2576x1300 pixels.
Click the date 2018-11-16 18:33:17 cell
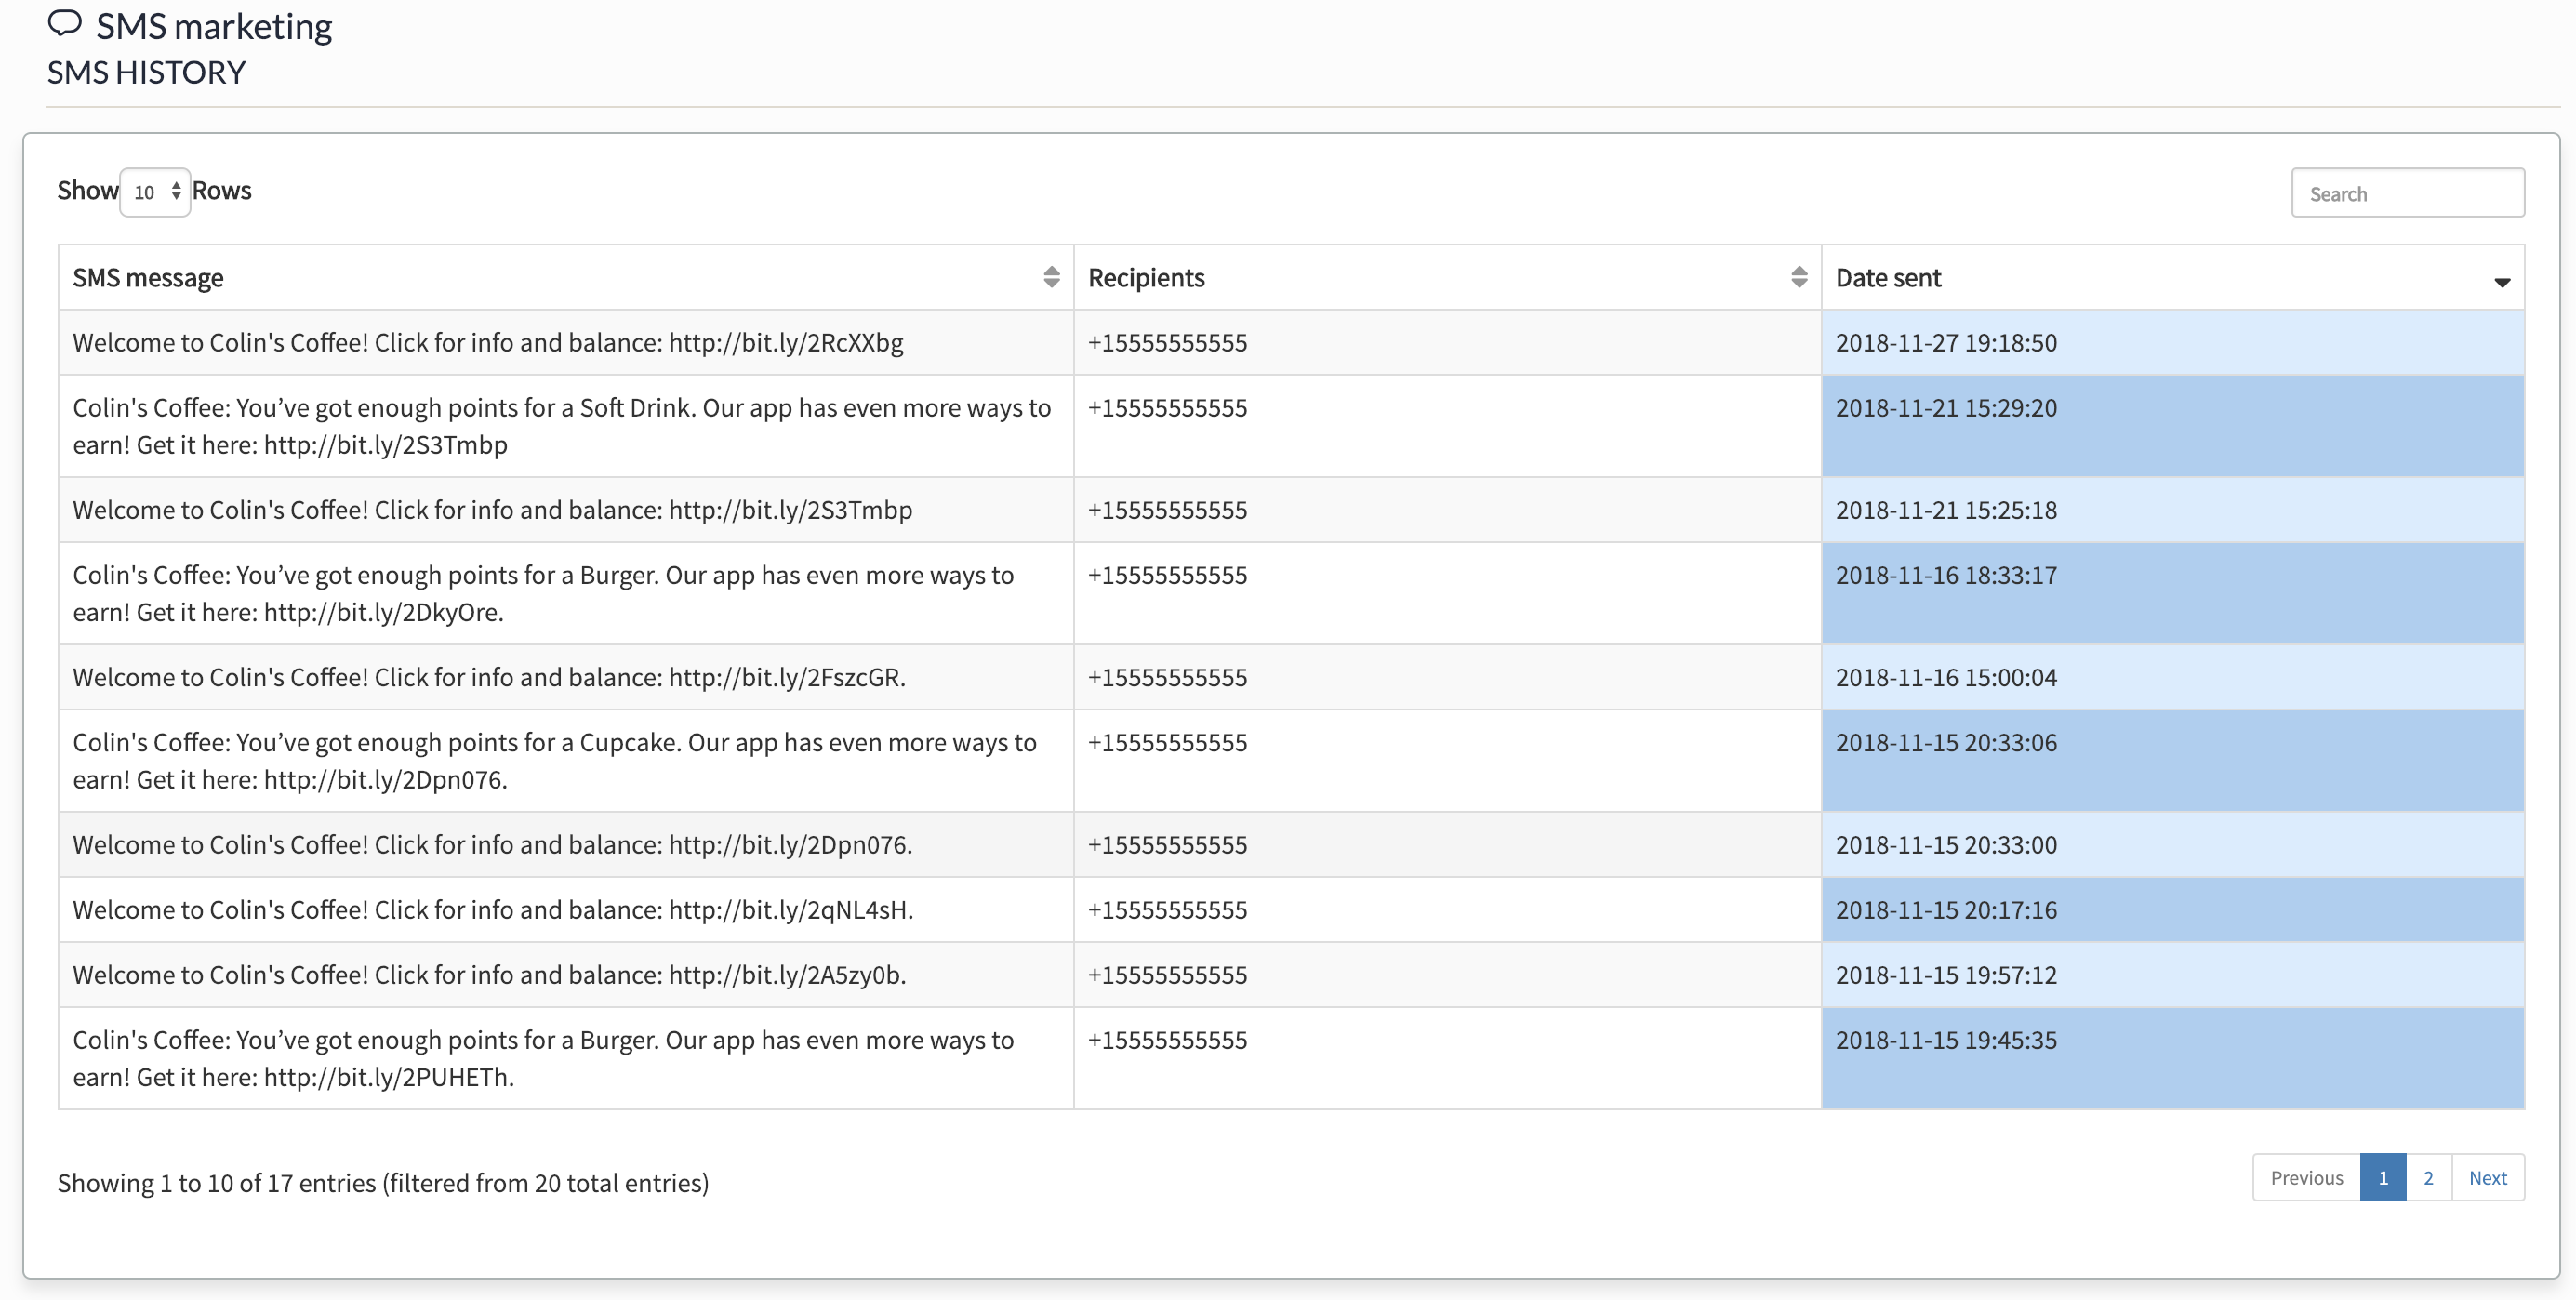[x=1946, y=575]
